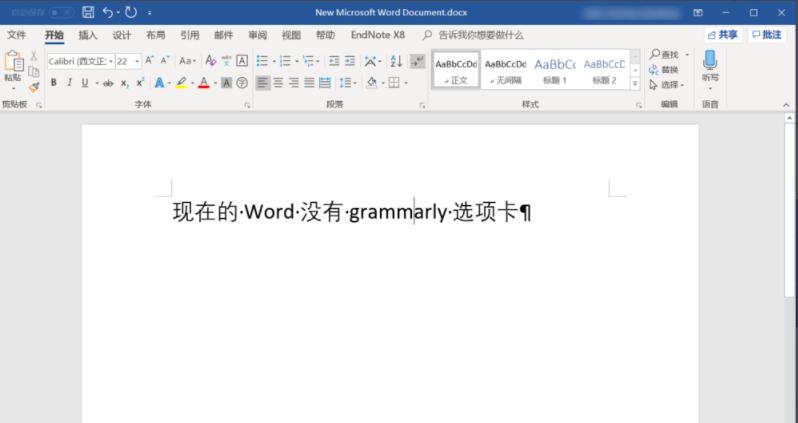
Task: Open the Customize Quick Access Toolbar dropdown
Action: point(149,13)
